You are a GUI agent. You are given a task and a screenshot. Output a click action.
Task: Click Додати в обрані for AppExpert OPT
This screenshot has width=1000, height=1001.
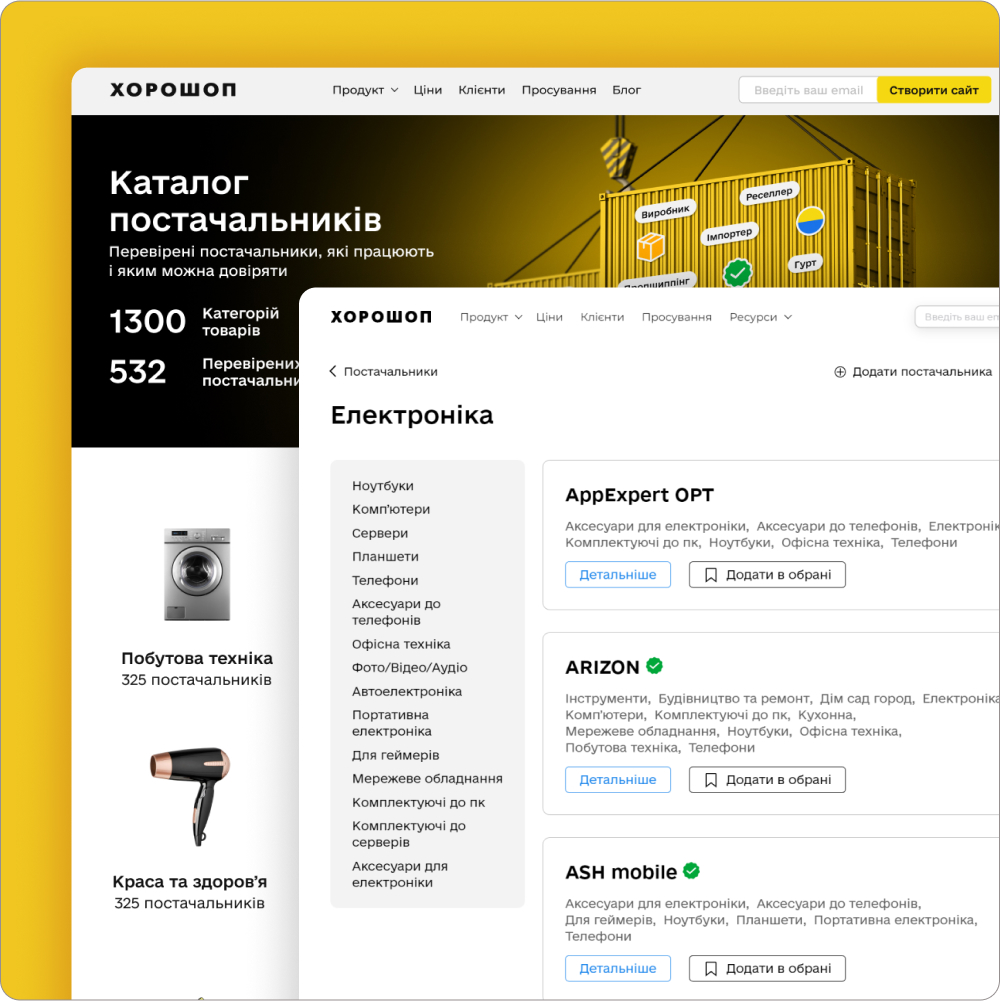[x=767, y=575]
